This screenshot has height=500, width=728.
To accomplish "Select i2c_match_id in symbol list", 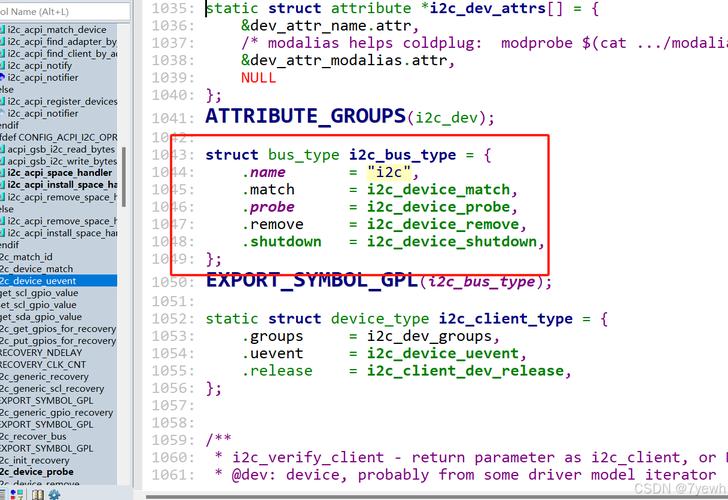I will 26,257.
